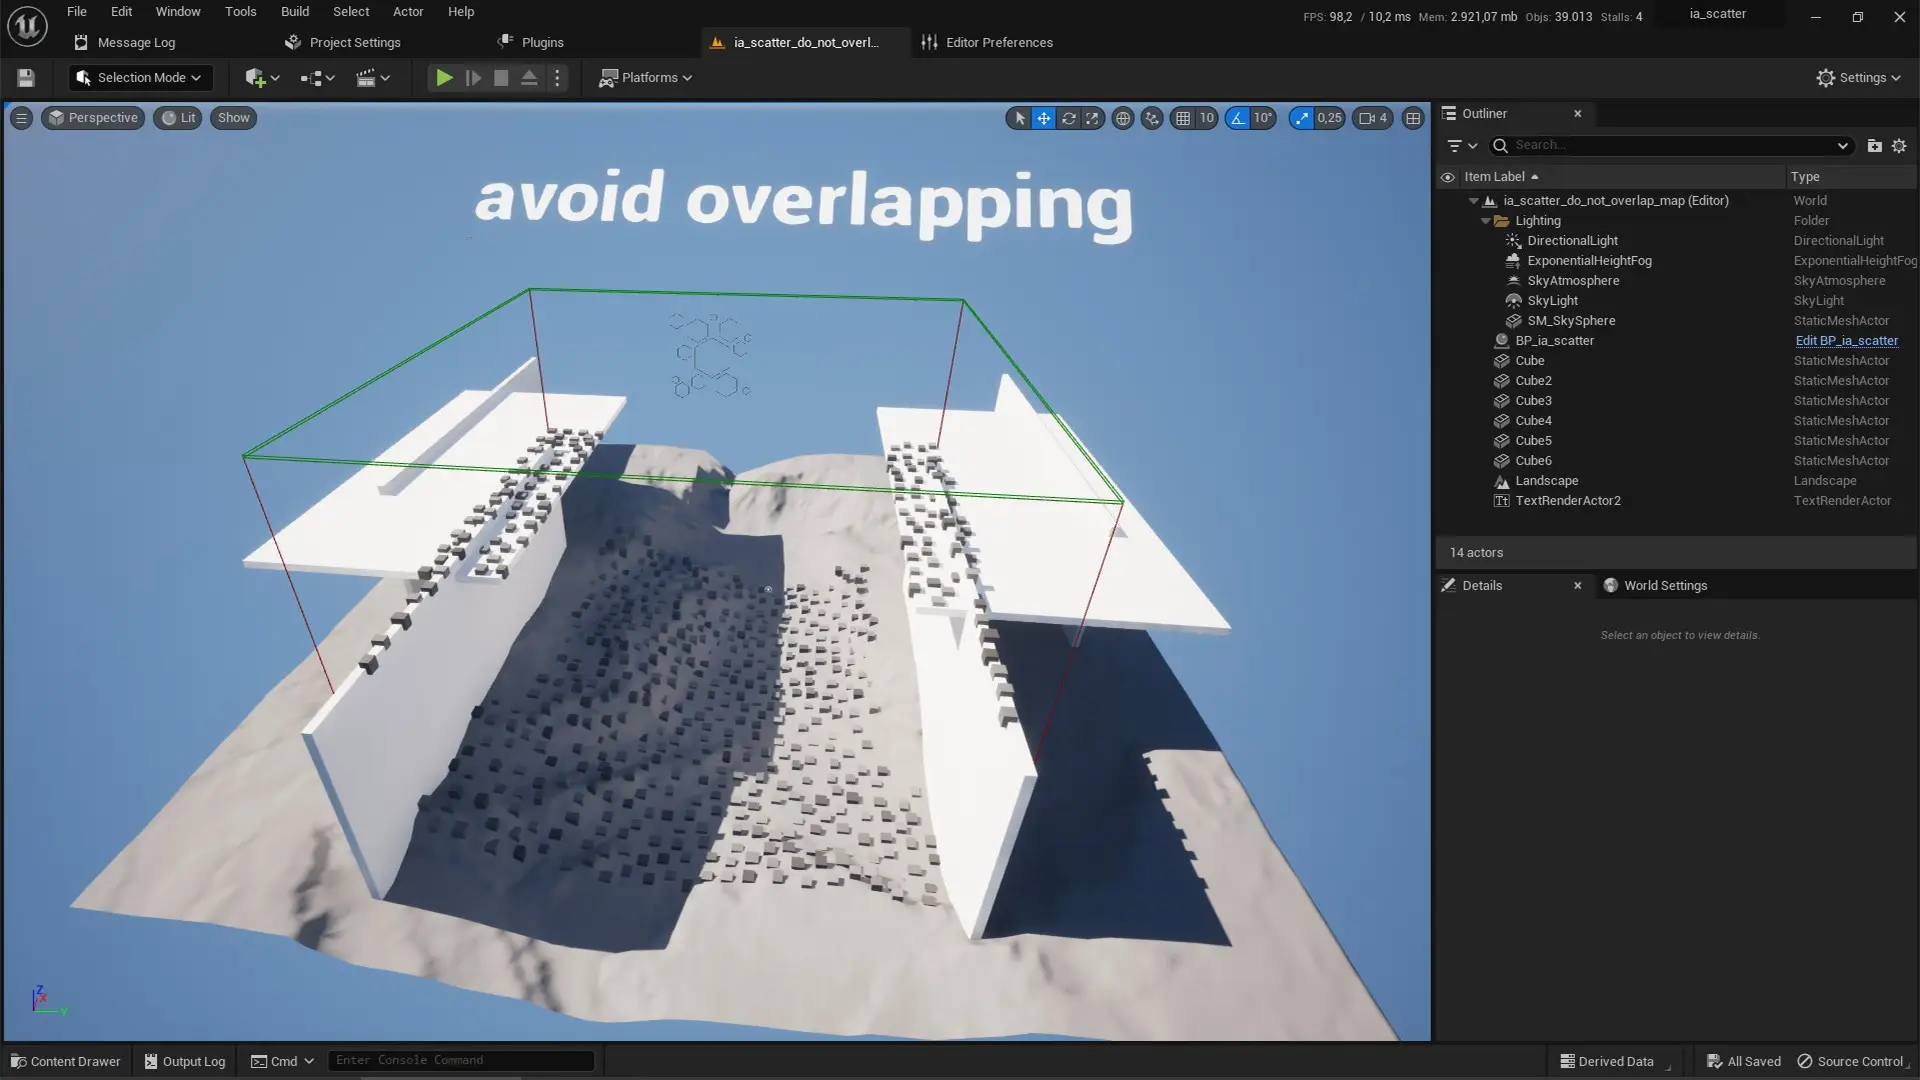
Task: Open rotation snap value 10°
Action: [x=1263, y=118]
